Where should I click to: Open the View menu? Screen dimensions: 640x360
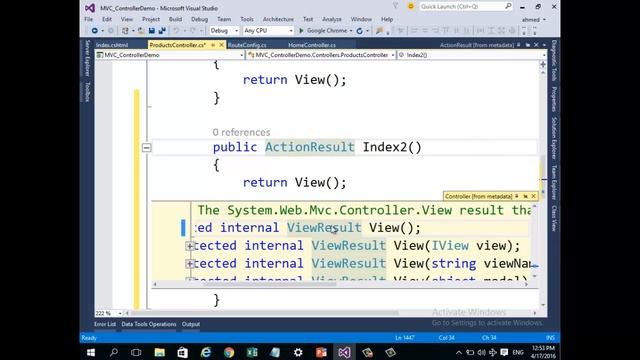click(x=127, y=19)
